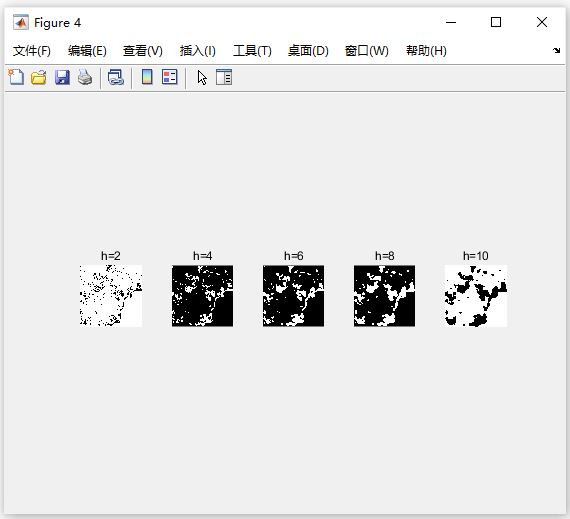Print the figure using the printer icon
570x519 pixels.
pyautogui.click(x=85, y=77)
